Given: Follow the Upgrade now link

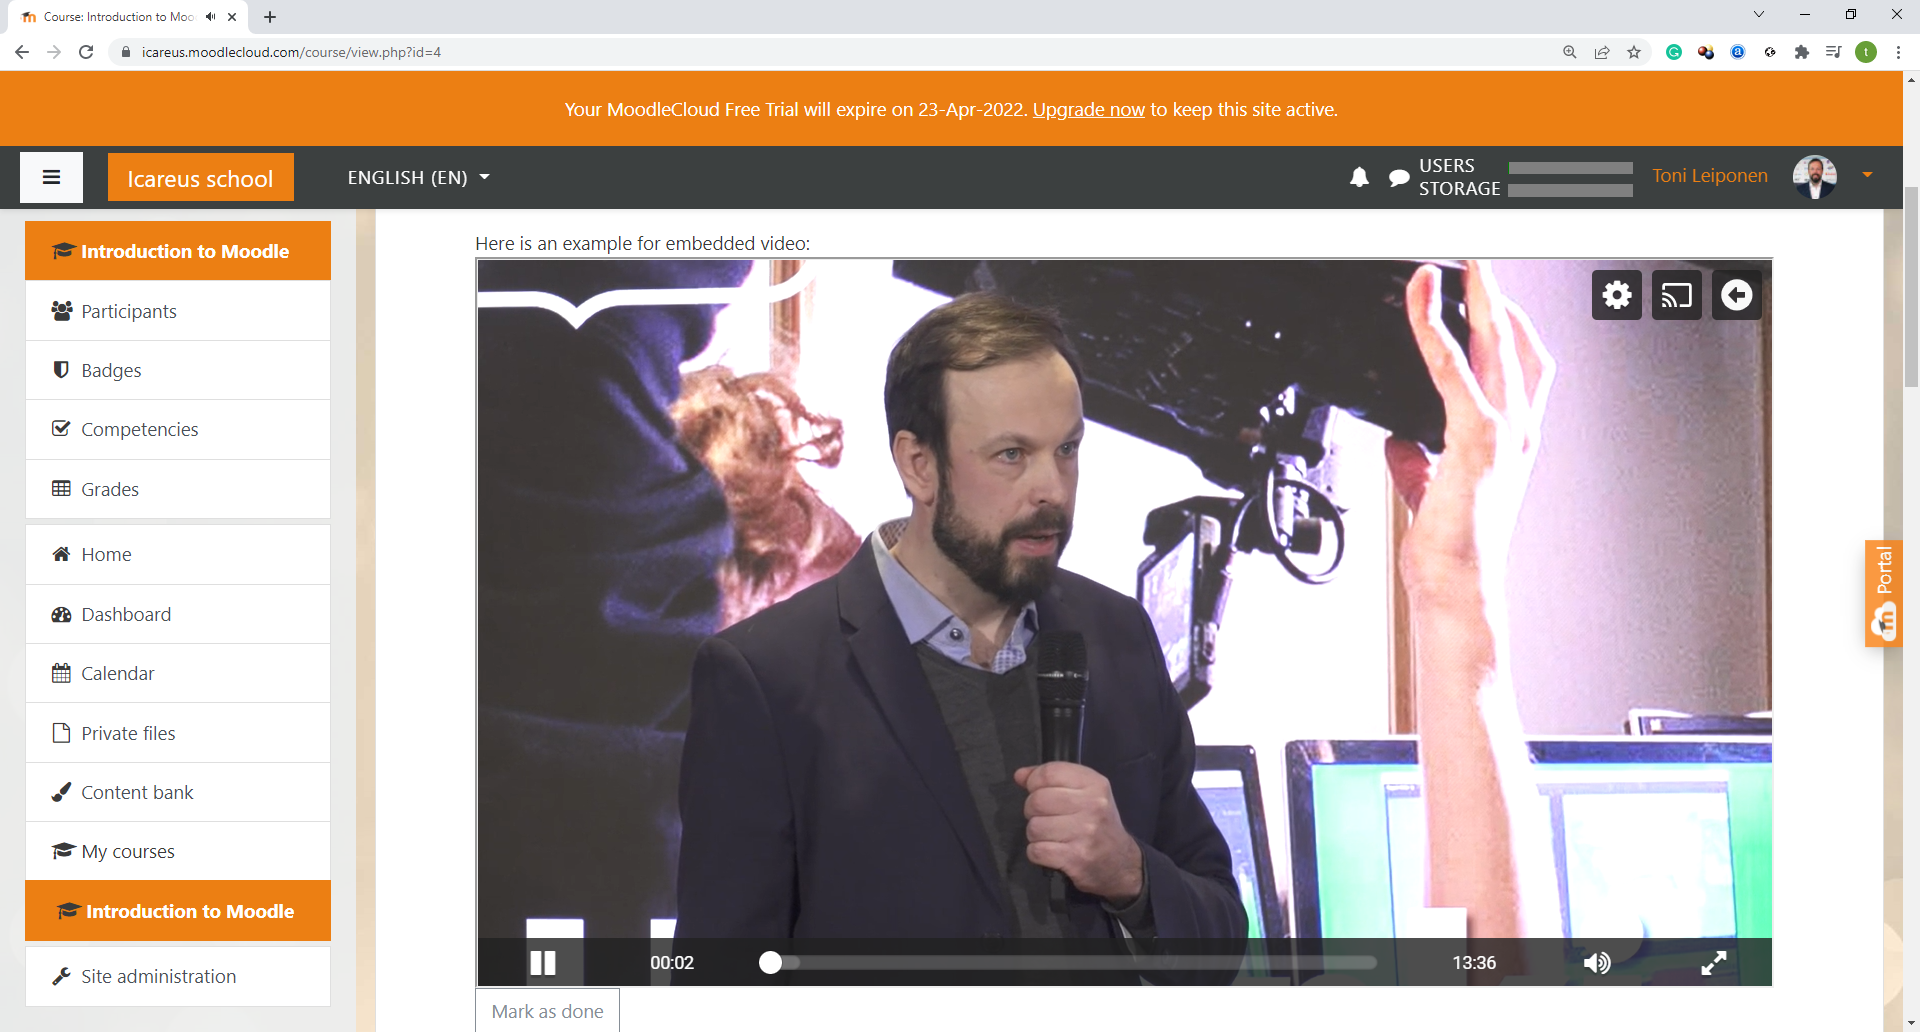Looking at the screenshot, I should pyautogui.click(x=1088, y=110).
